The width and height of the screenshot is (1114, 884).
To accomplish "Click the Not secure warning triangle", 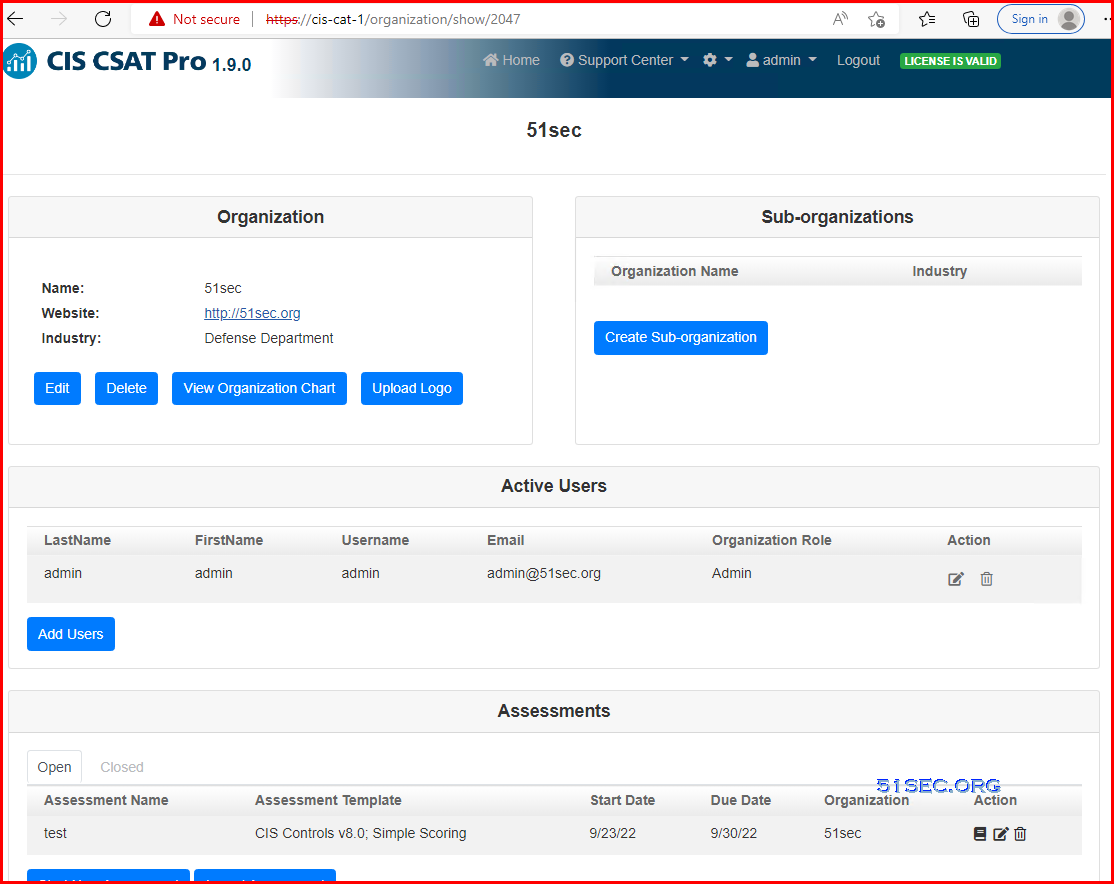I will 156,19.
